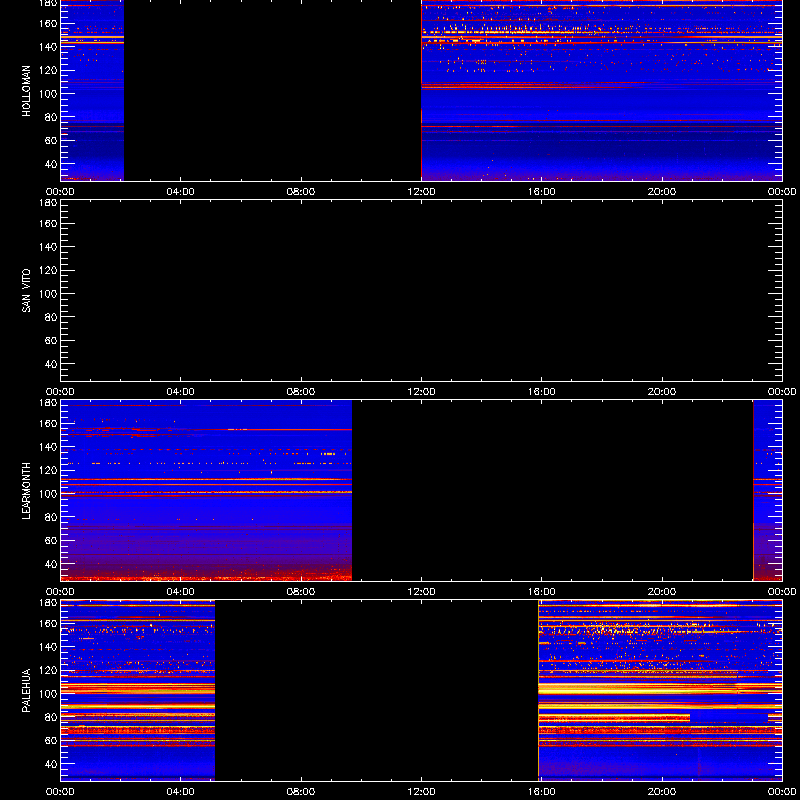Viewport: 800px width, 800px height.
Task: Choose the 60 frequency label on Palehua axis
Action: point(51,741)
